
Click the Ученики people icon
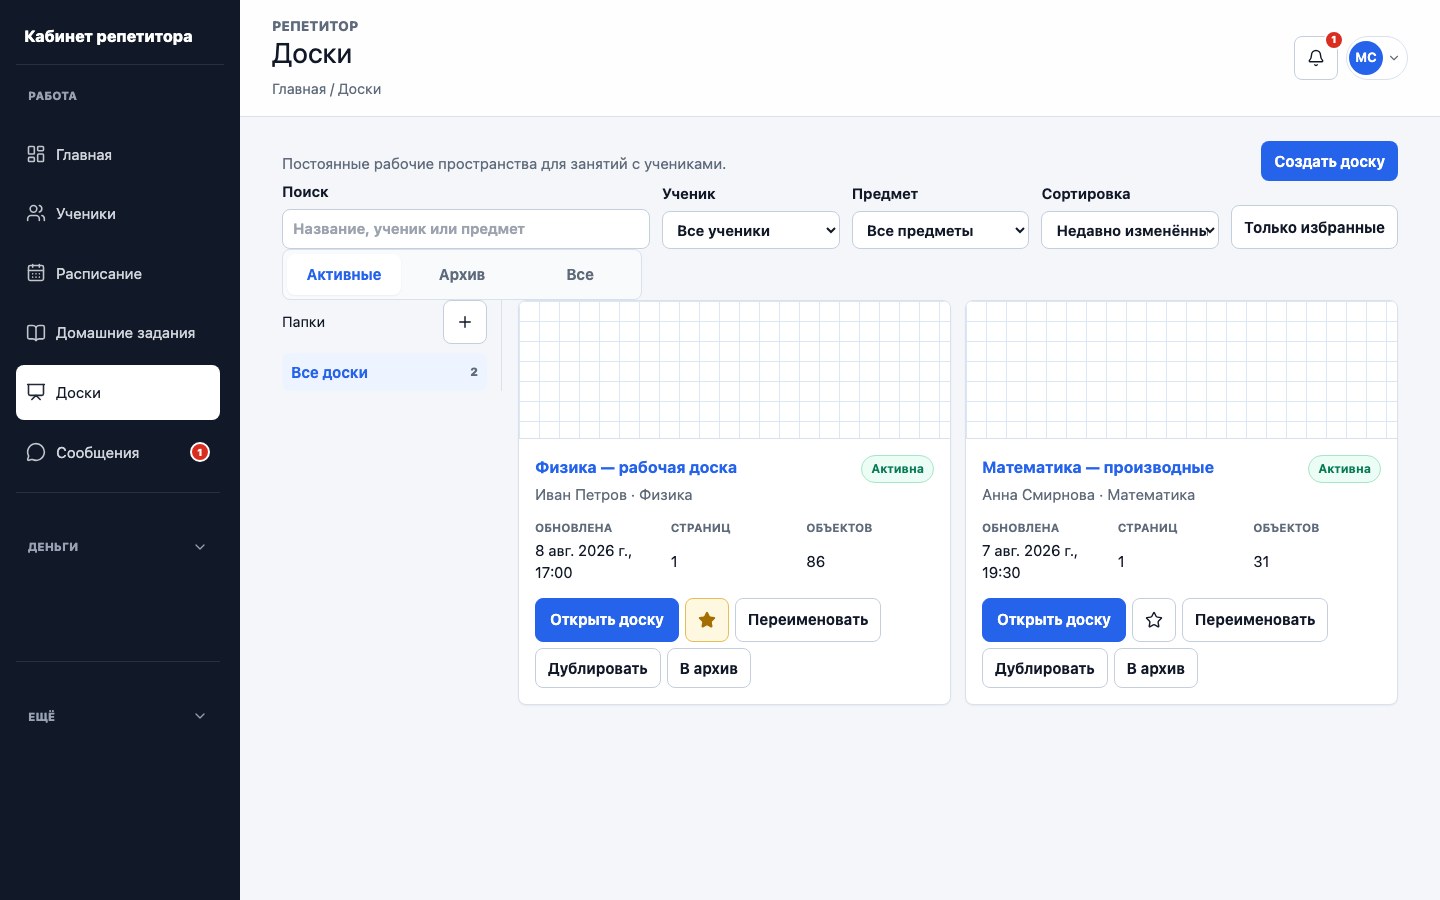(x=36, y=213)
